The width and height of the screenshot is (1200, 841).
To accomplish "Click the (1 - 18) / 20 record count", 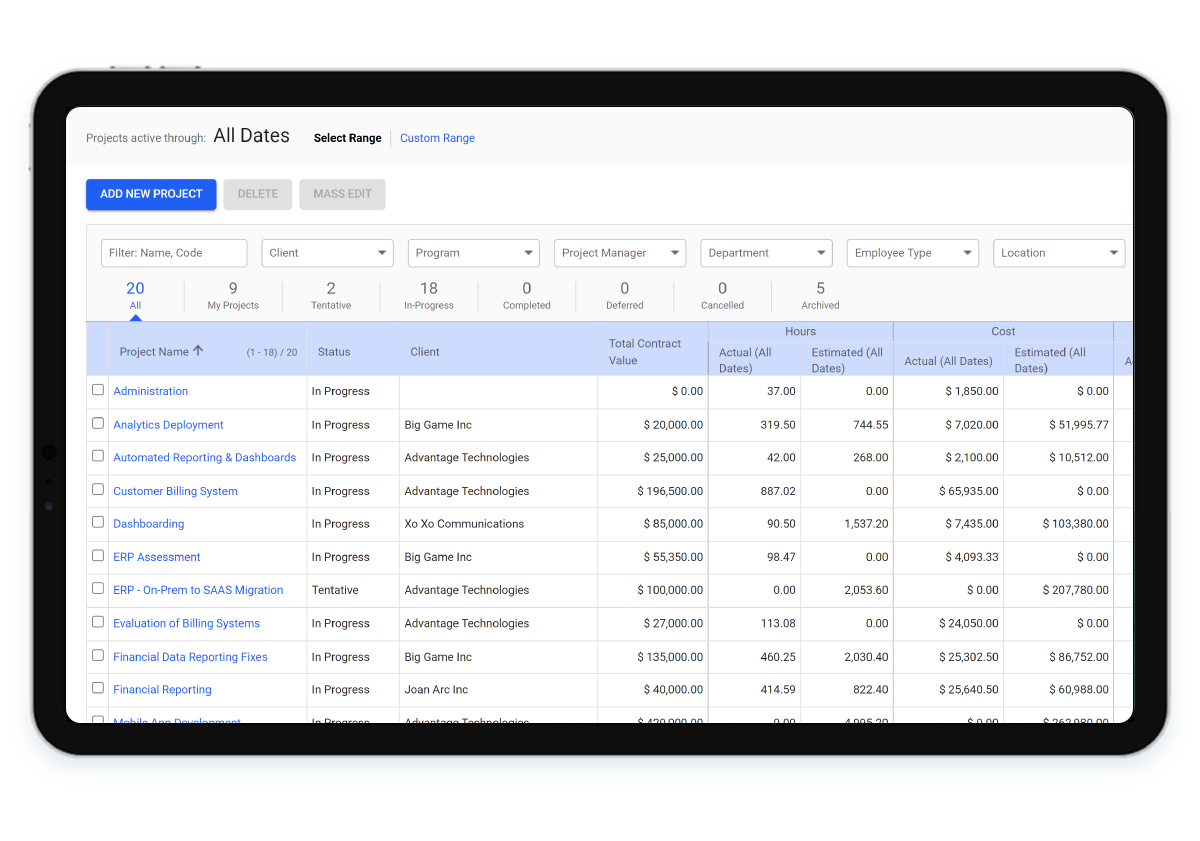I will click(x=272, y=352).
